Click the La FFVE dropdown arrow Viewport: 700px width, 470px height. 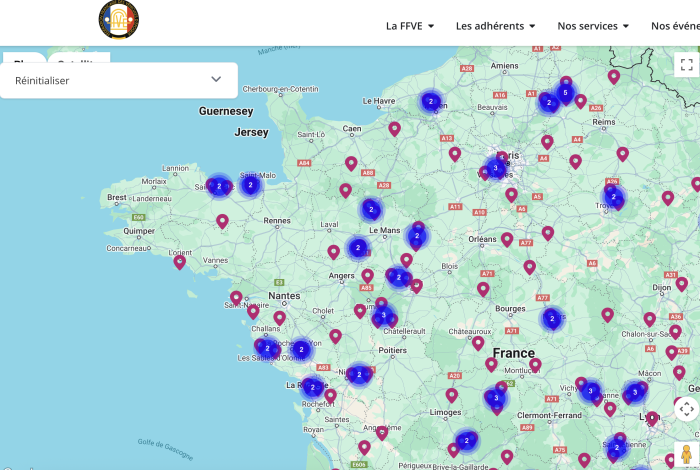(431, 26)
